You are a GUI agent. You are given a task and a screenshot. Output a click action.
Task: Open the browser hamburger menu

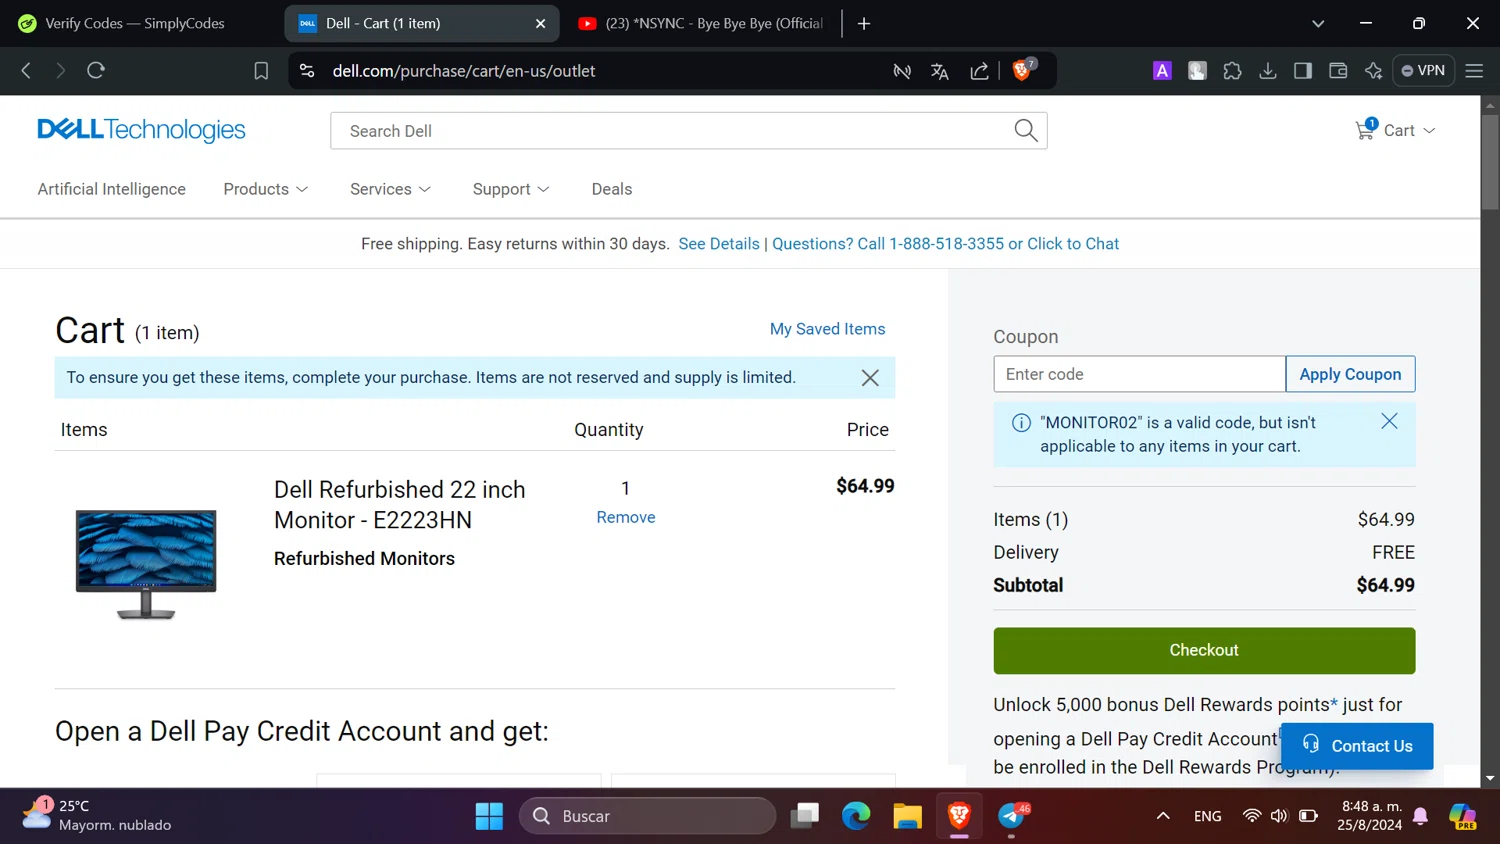point(1474,71)
